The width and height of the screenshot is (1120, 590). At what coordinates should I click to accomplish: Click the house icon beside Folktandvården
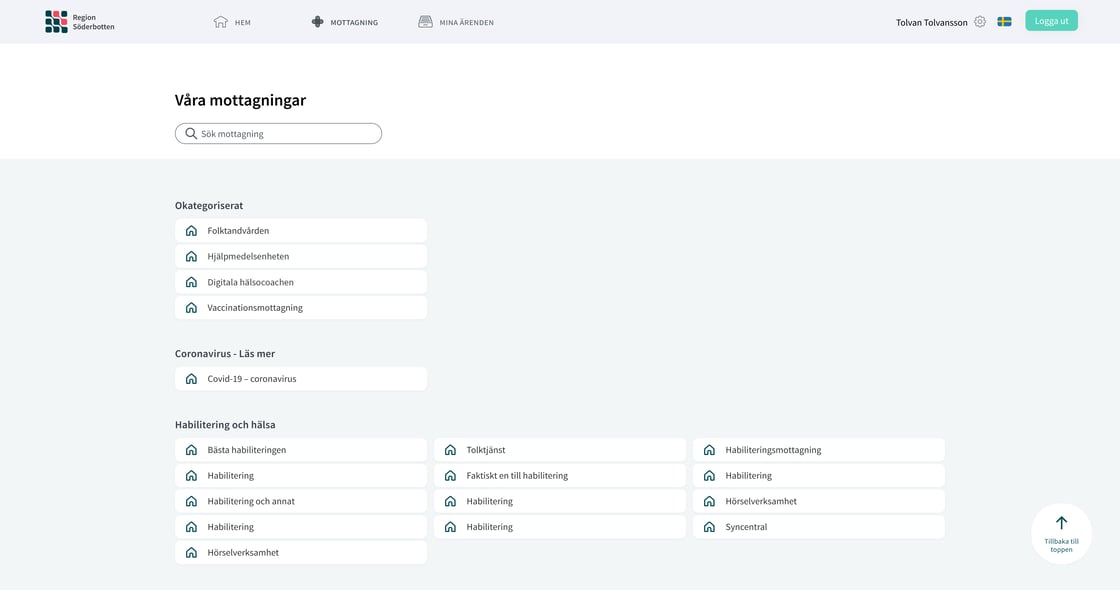click(191, 231)
